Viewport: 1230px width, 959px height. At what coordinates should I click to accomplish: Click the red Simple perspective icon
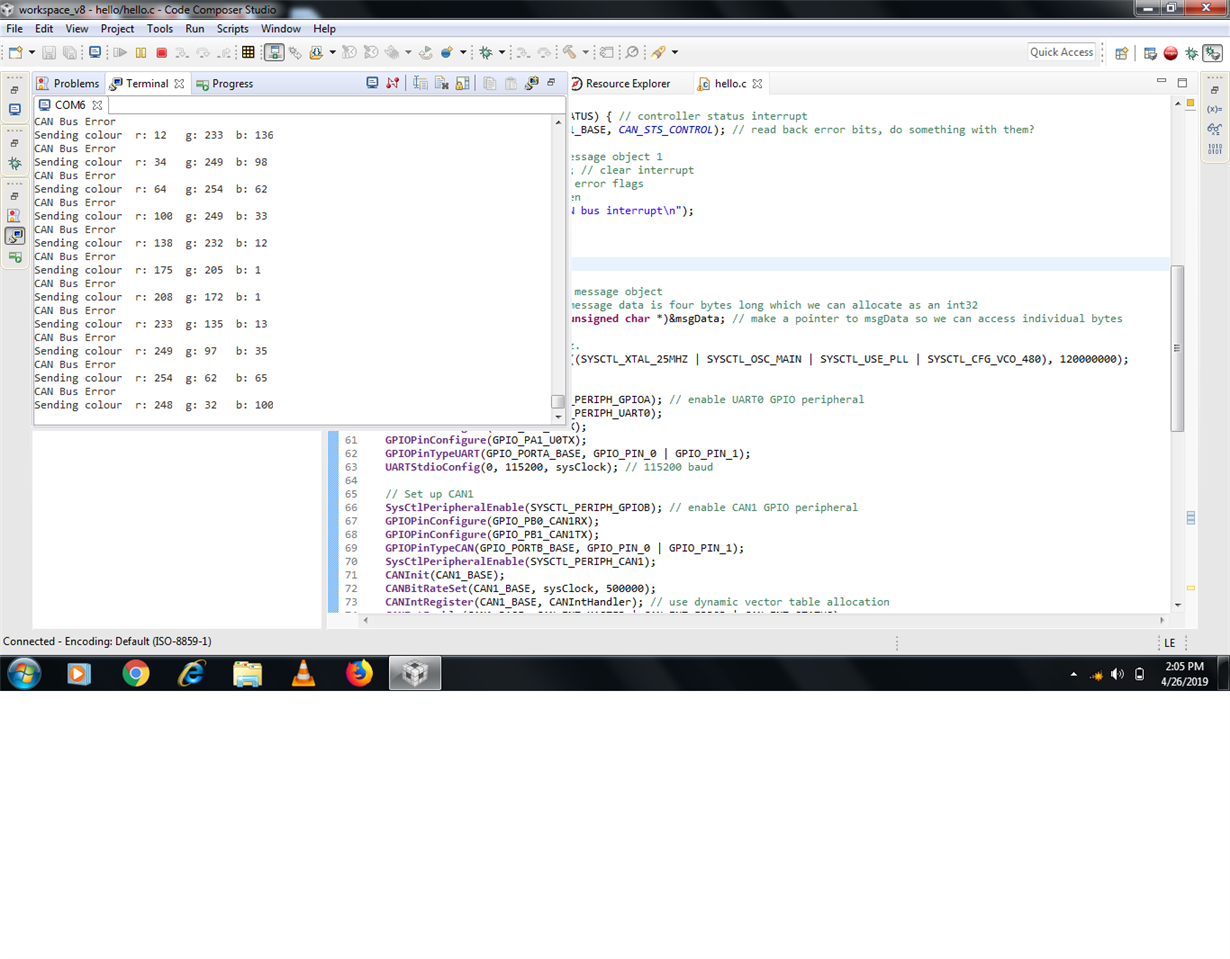coord(1171,53)
